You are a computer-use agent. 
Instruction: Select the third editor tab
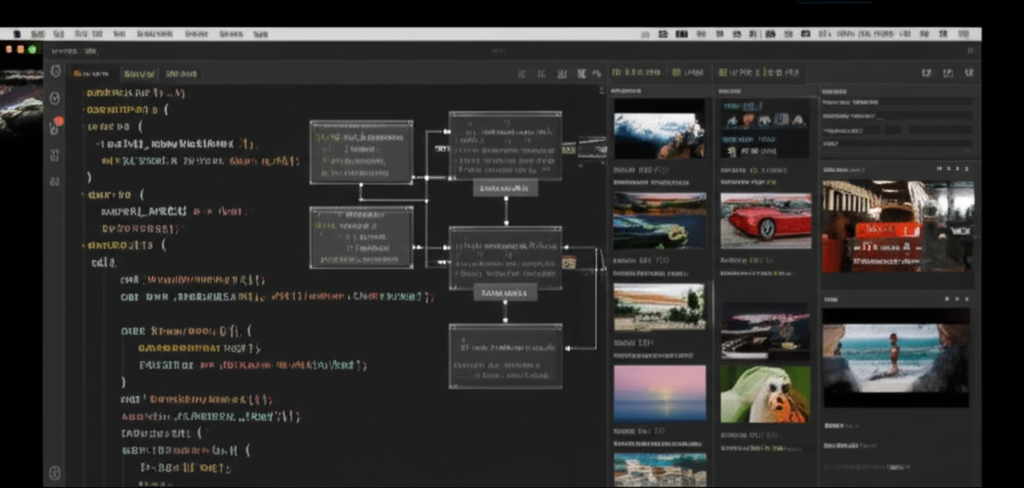coord(181,74)
